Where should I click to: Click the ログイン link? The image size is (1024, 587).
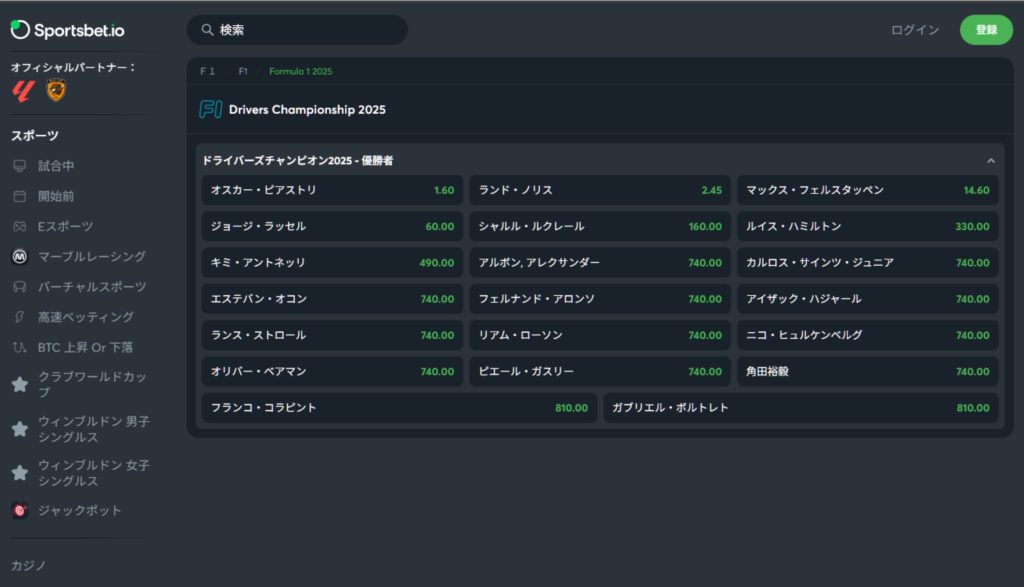915,30
